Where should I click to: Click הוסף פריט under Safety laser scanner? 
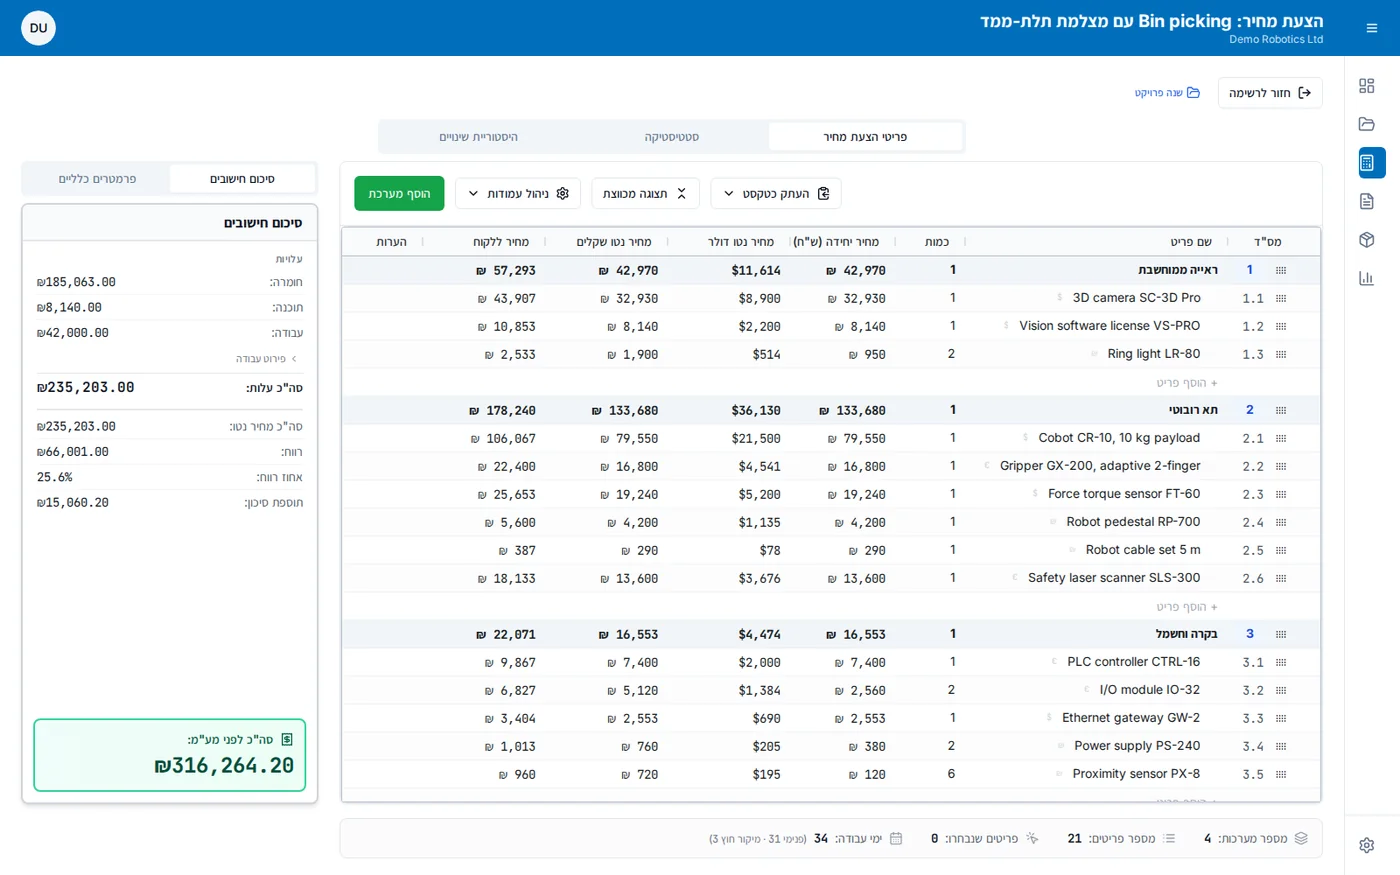[1187, 607]
